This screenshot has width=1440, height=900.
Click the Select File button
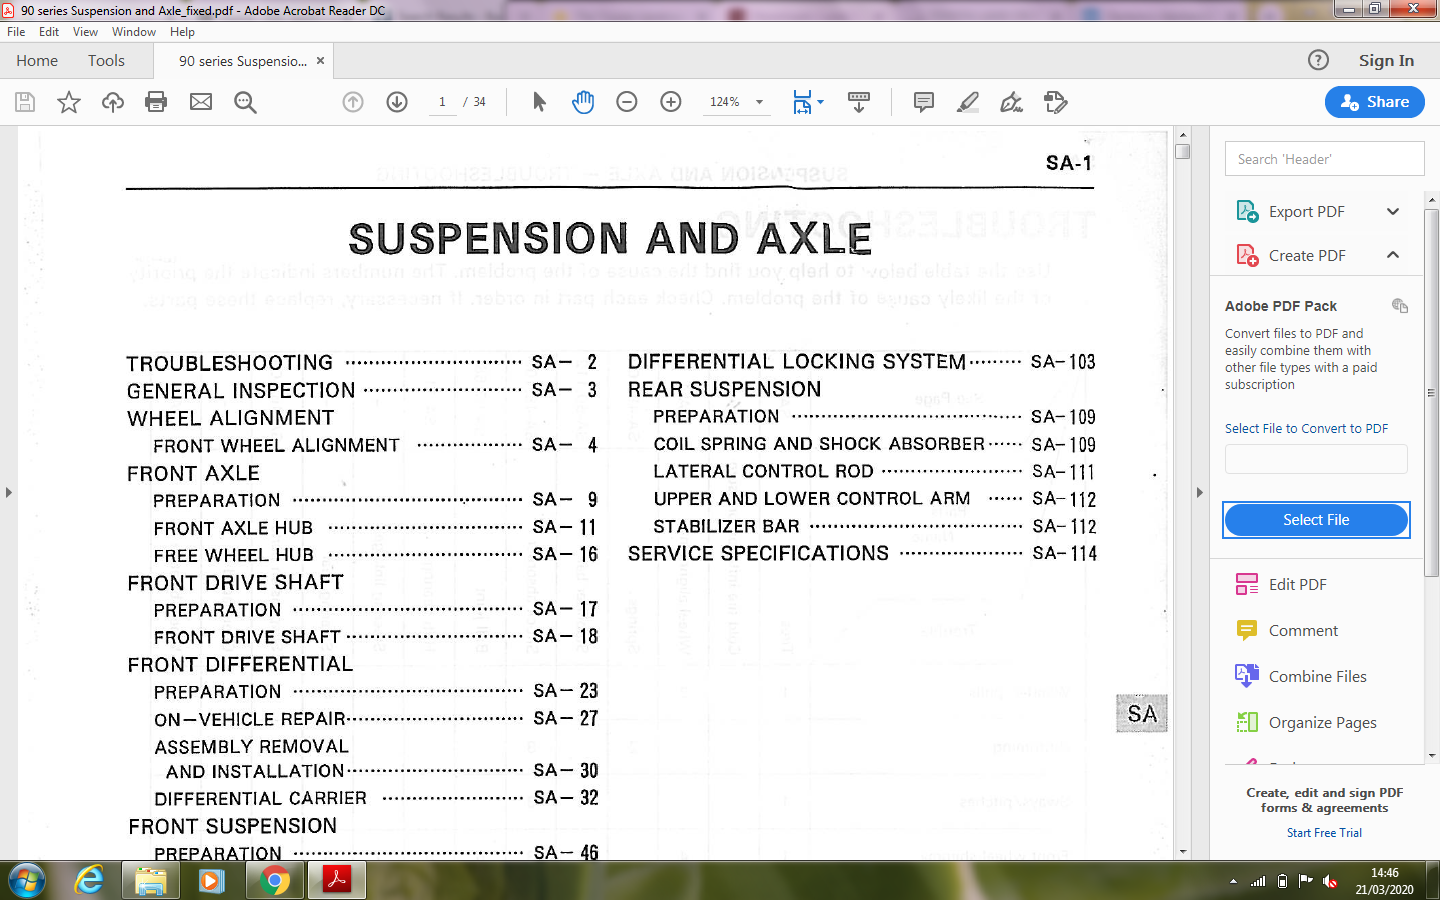(x=1316, y=520)
